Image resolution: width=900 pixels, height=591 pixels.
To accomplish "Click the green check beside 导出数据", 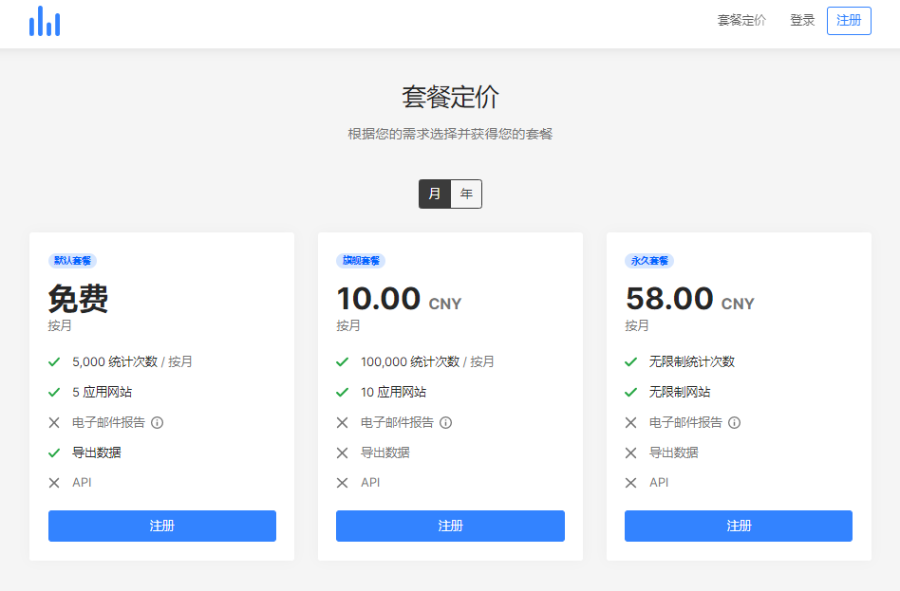I will pos(54,453).
